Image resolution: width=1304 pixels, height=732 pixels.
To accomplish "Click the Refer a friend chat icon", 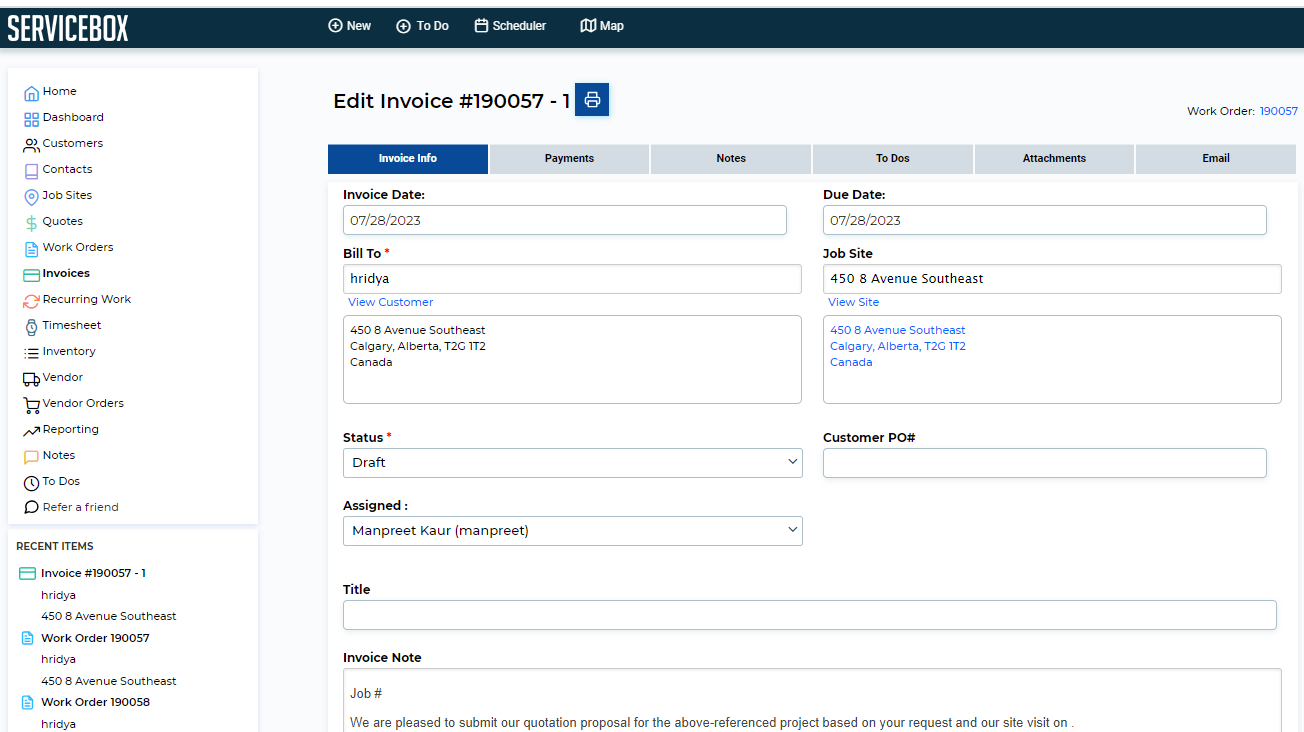I will (31, 508).
